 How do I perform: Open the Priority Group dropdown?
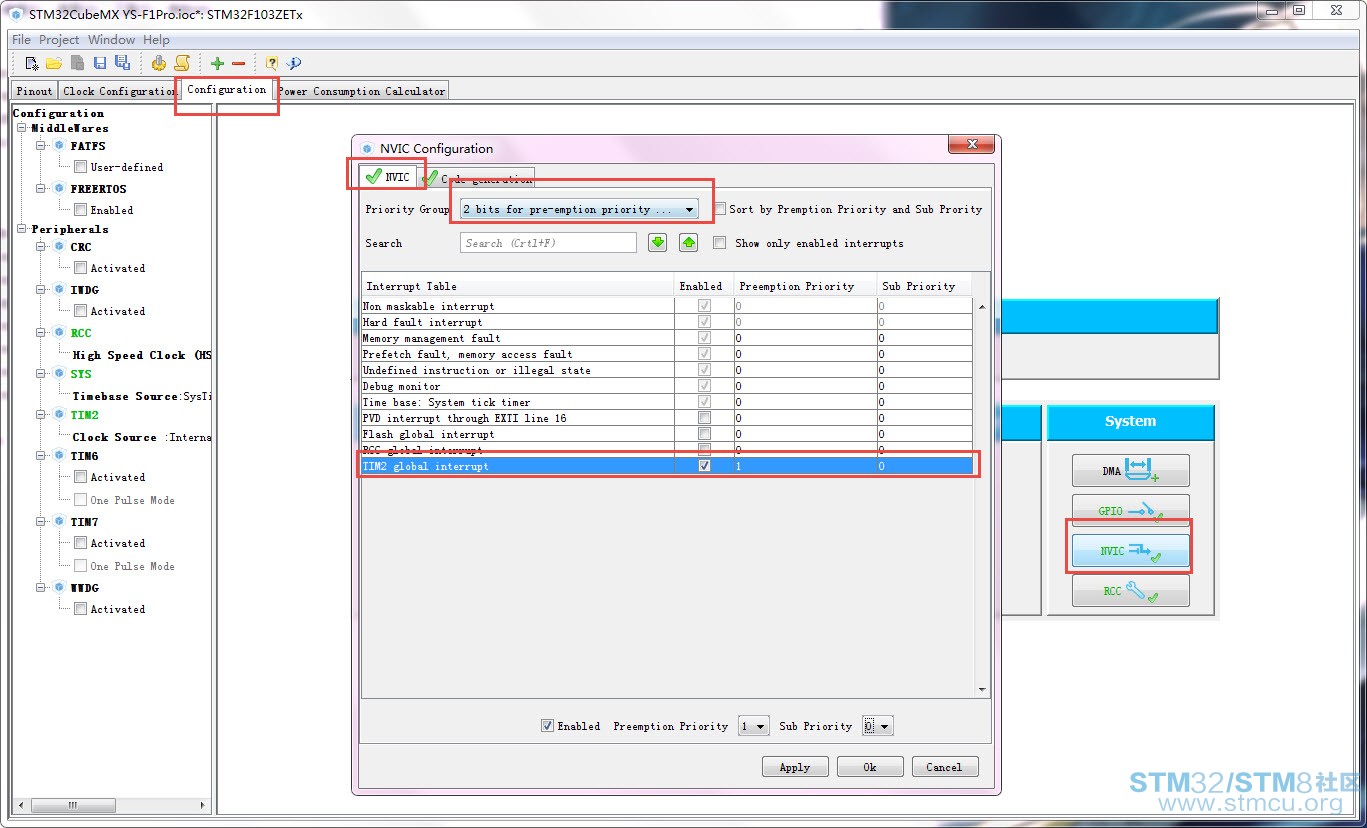tap(579, 209)
